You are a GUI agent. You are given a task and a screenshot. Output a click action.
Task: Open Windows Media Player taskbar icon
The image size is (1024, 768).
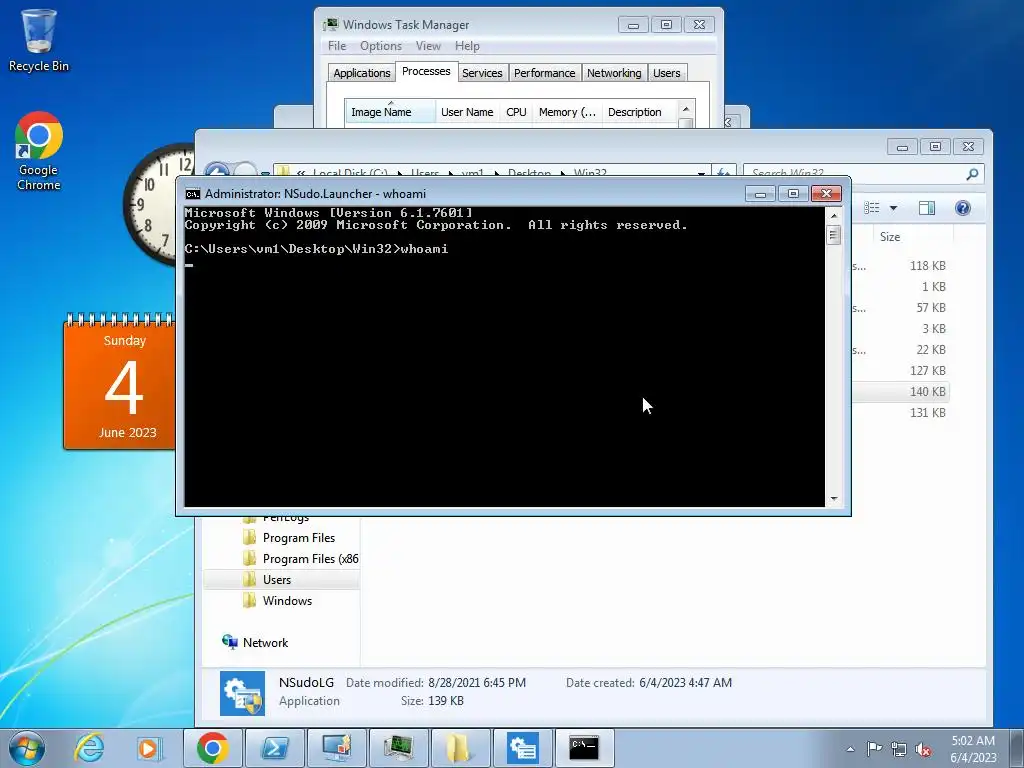(x=149, y=748)
